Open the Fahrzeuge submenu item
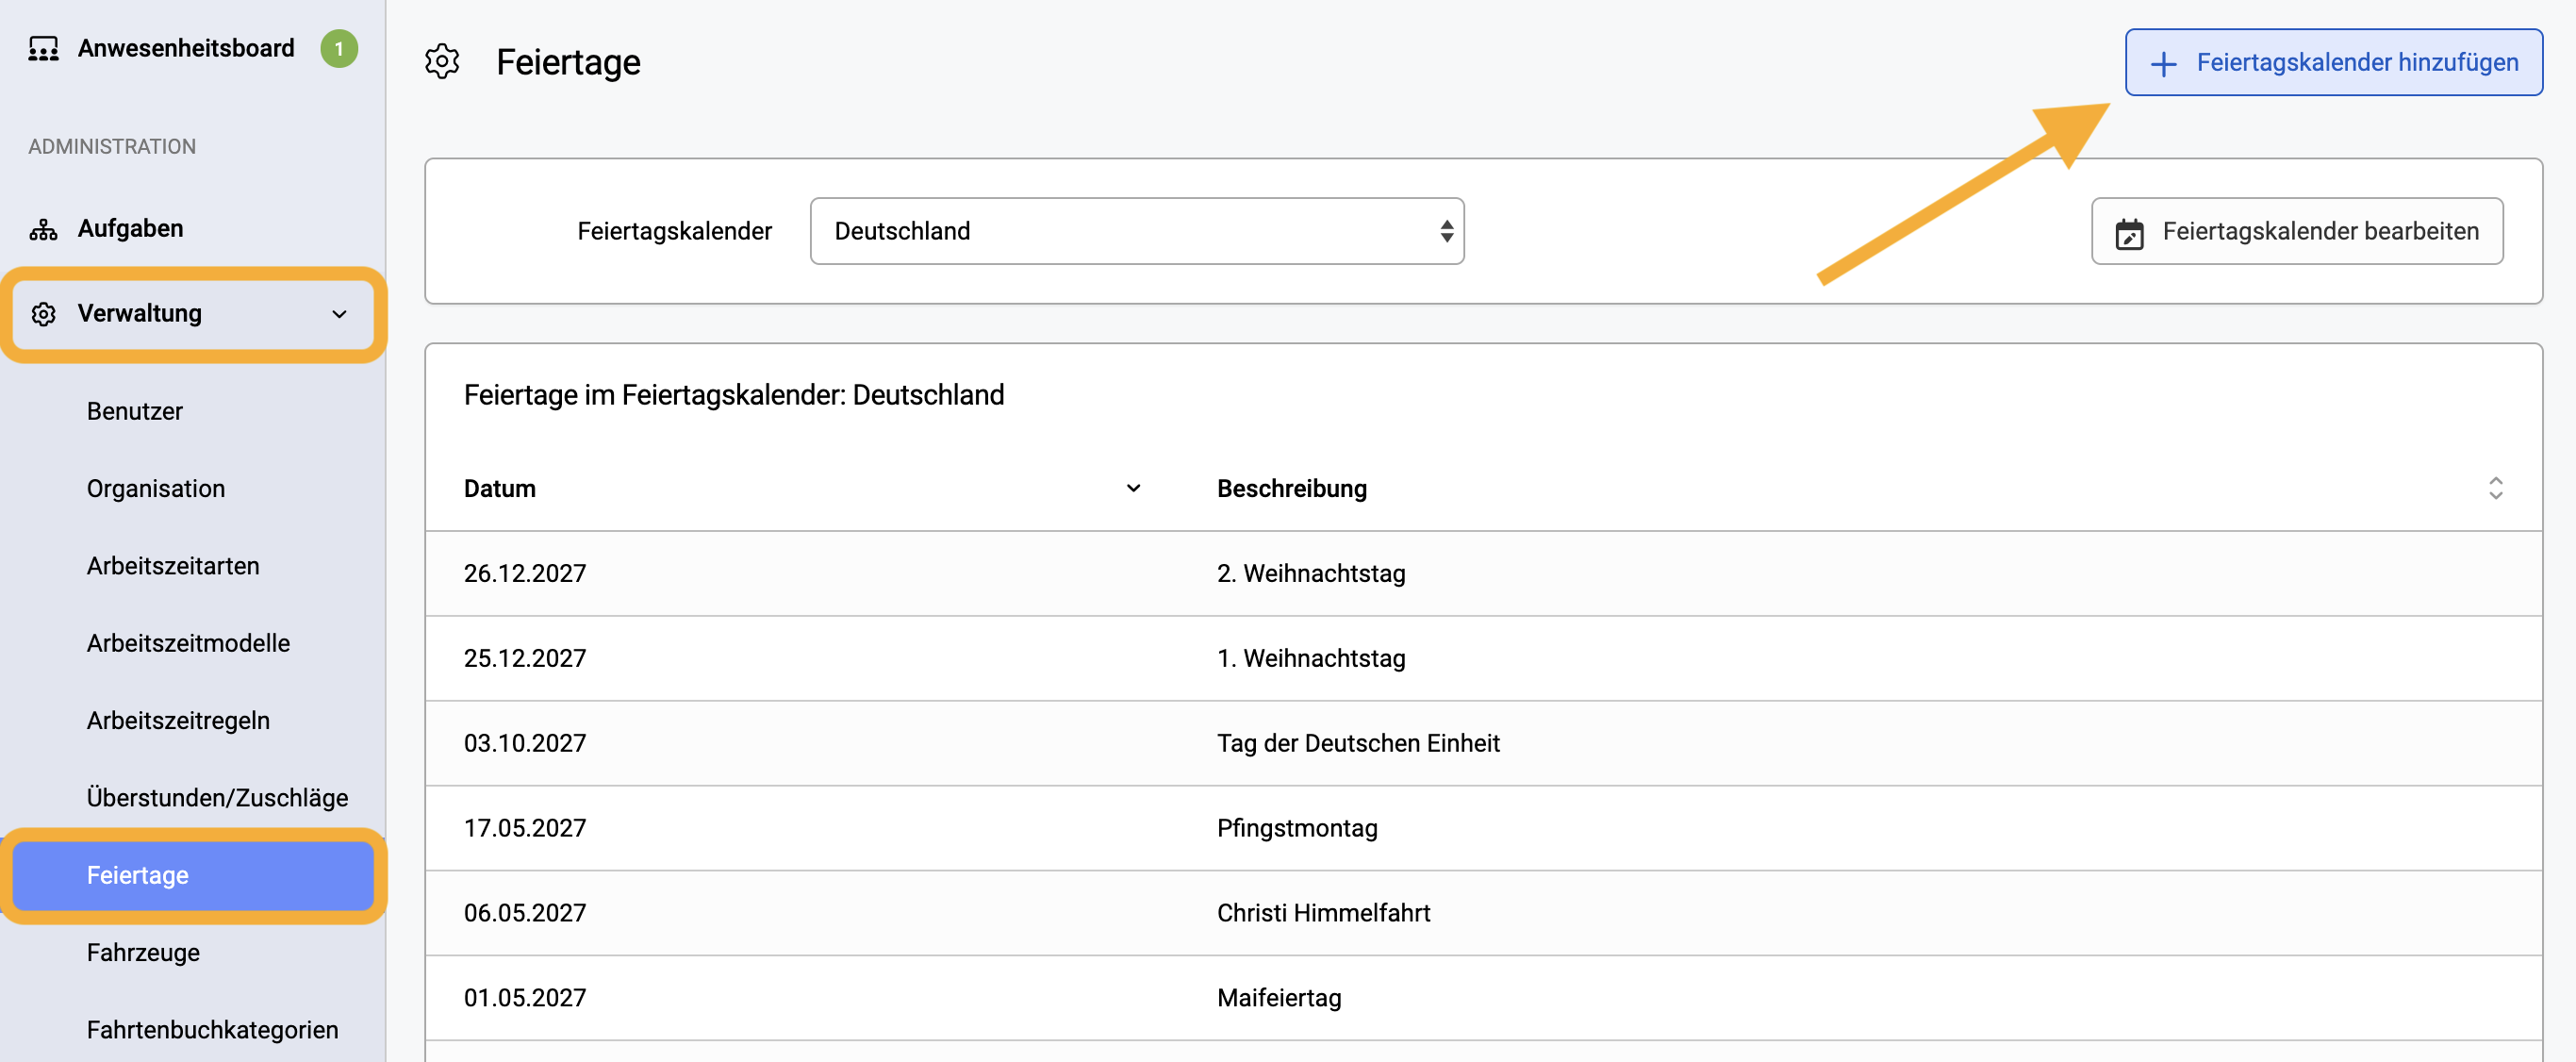The width and height of the screenshot is (2576, 1062). (x=143, y=952)
